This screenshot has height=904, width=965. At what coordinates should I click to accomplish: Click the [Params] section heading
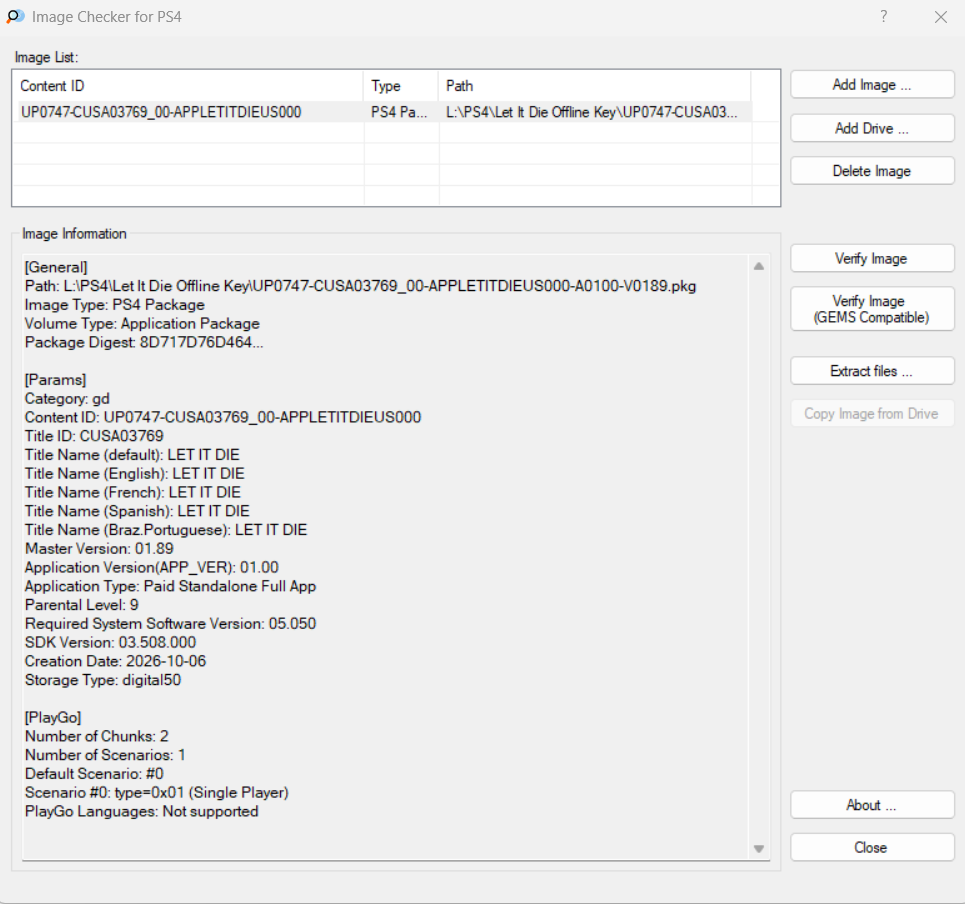click(55, 380)
